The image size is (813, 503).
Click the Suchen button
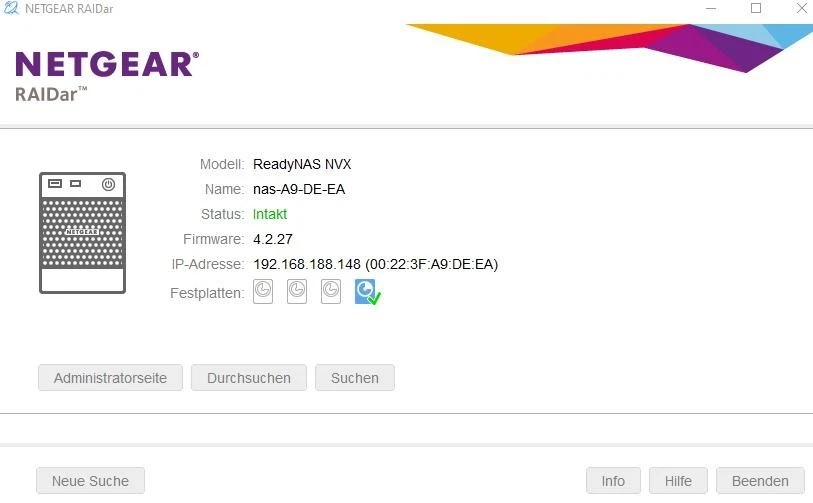click(355, 378)
